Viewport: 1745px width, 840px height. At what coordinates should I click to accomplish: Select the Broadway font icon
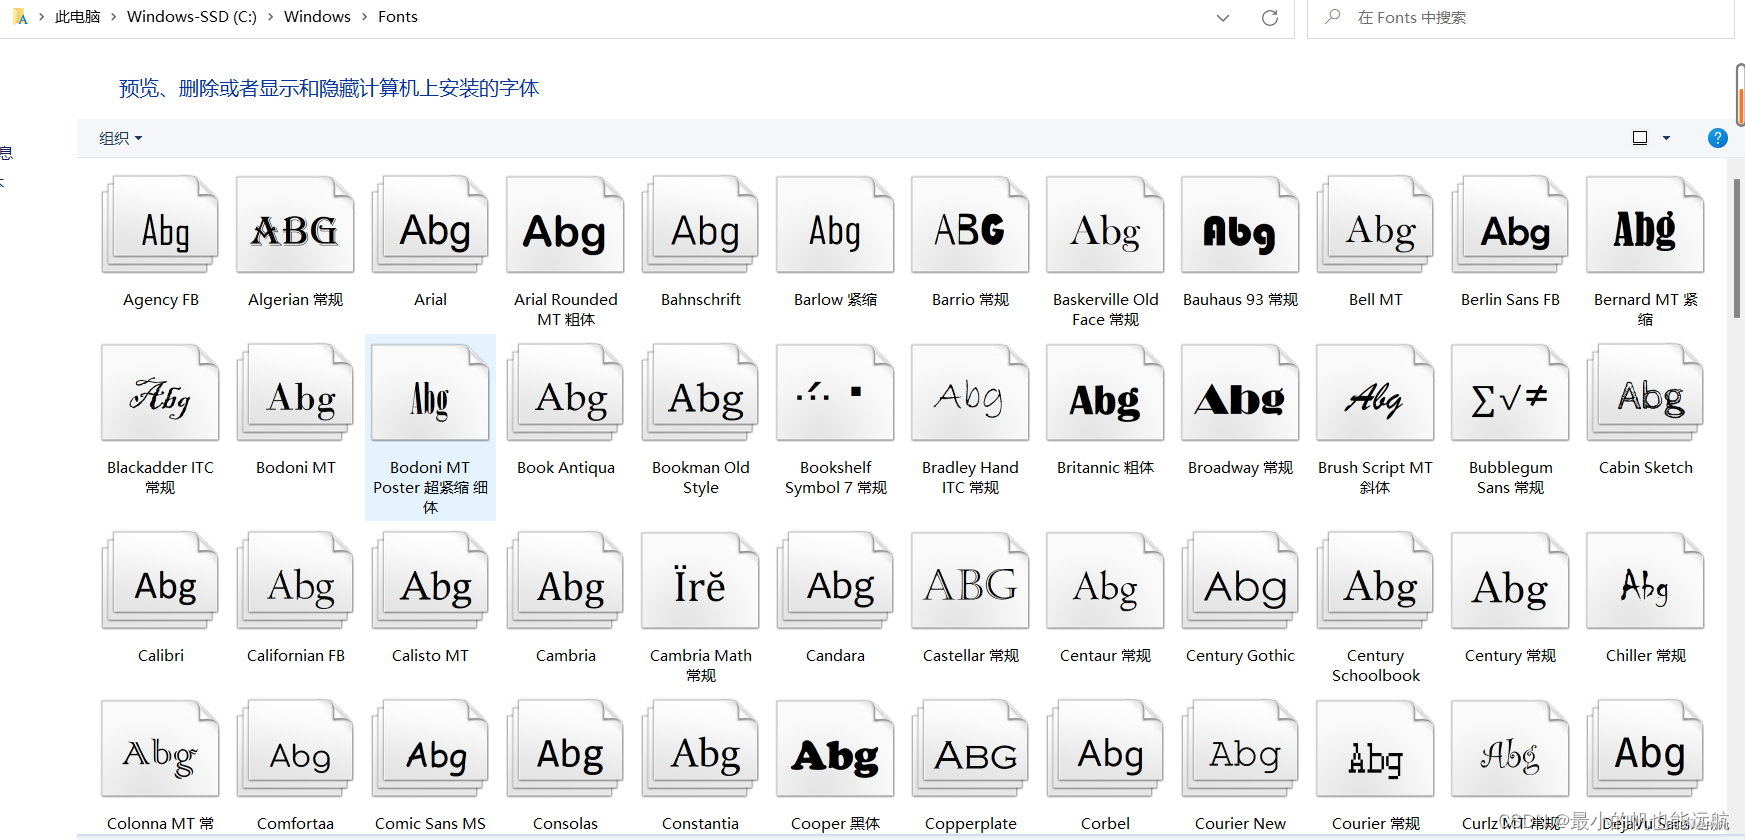[x=1240, y=393]
